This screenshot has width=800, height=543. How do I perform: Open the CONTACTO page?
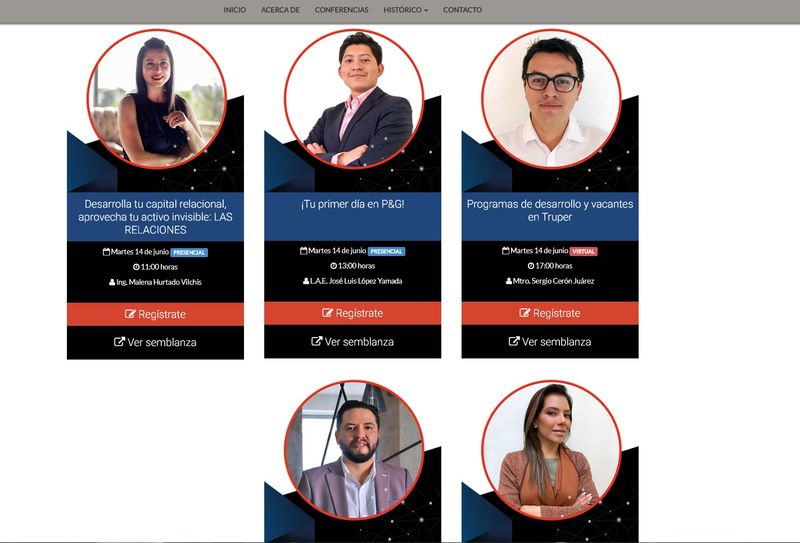click(x=462, y=10)
